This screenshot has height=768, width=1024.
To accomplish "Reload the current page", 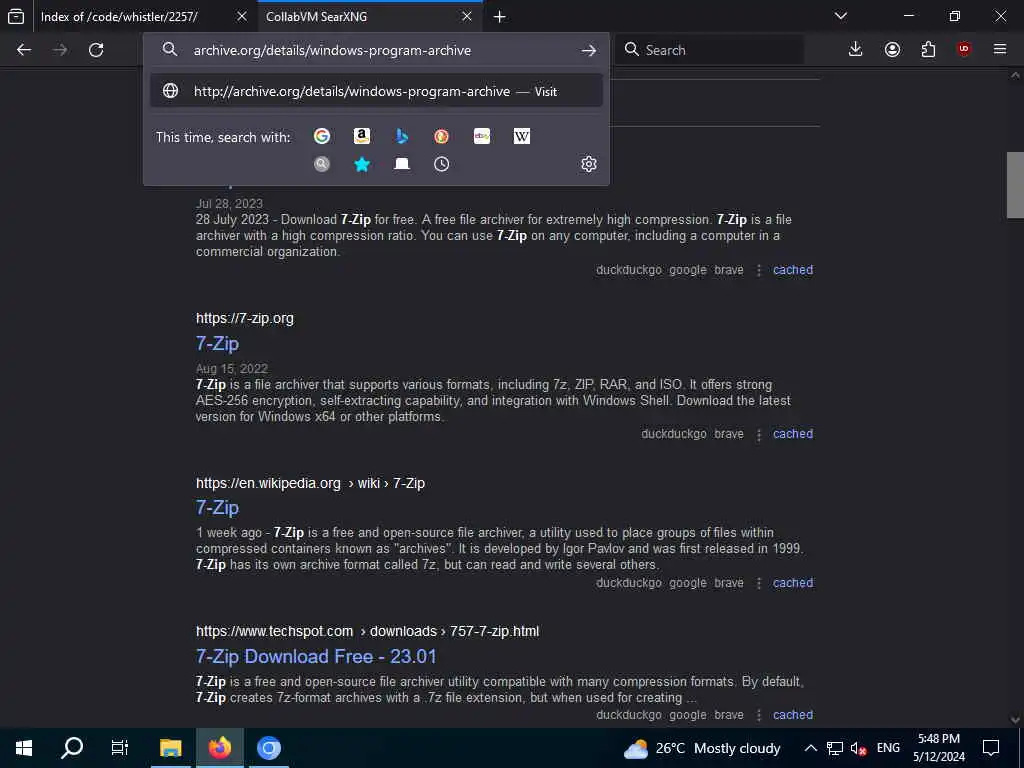I will pos(96,50).
